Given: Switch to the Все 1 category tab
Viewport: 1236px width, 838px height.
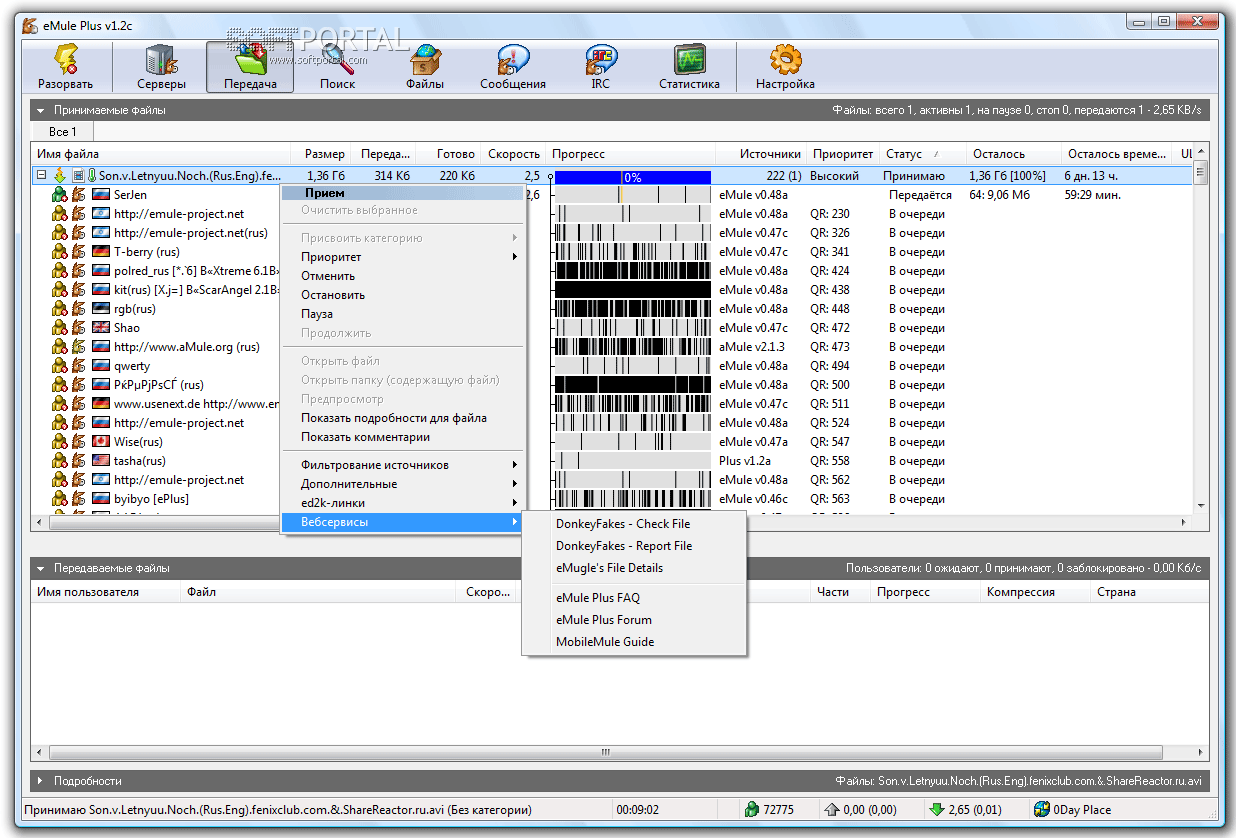Looking at the screenshot, I should pos(62,132).
